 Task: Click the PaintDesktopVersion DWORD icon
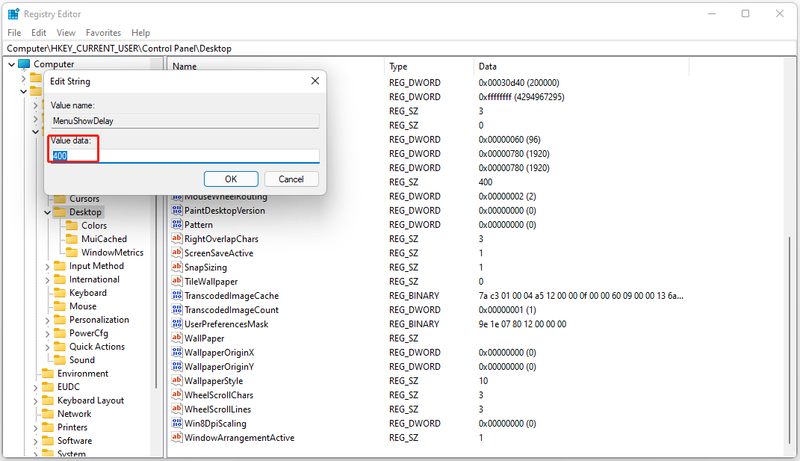177,210
